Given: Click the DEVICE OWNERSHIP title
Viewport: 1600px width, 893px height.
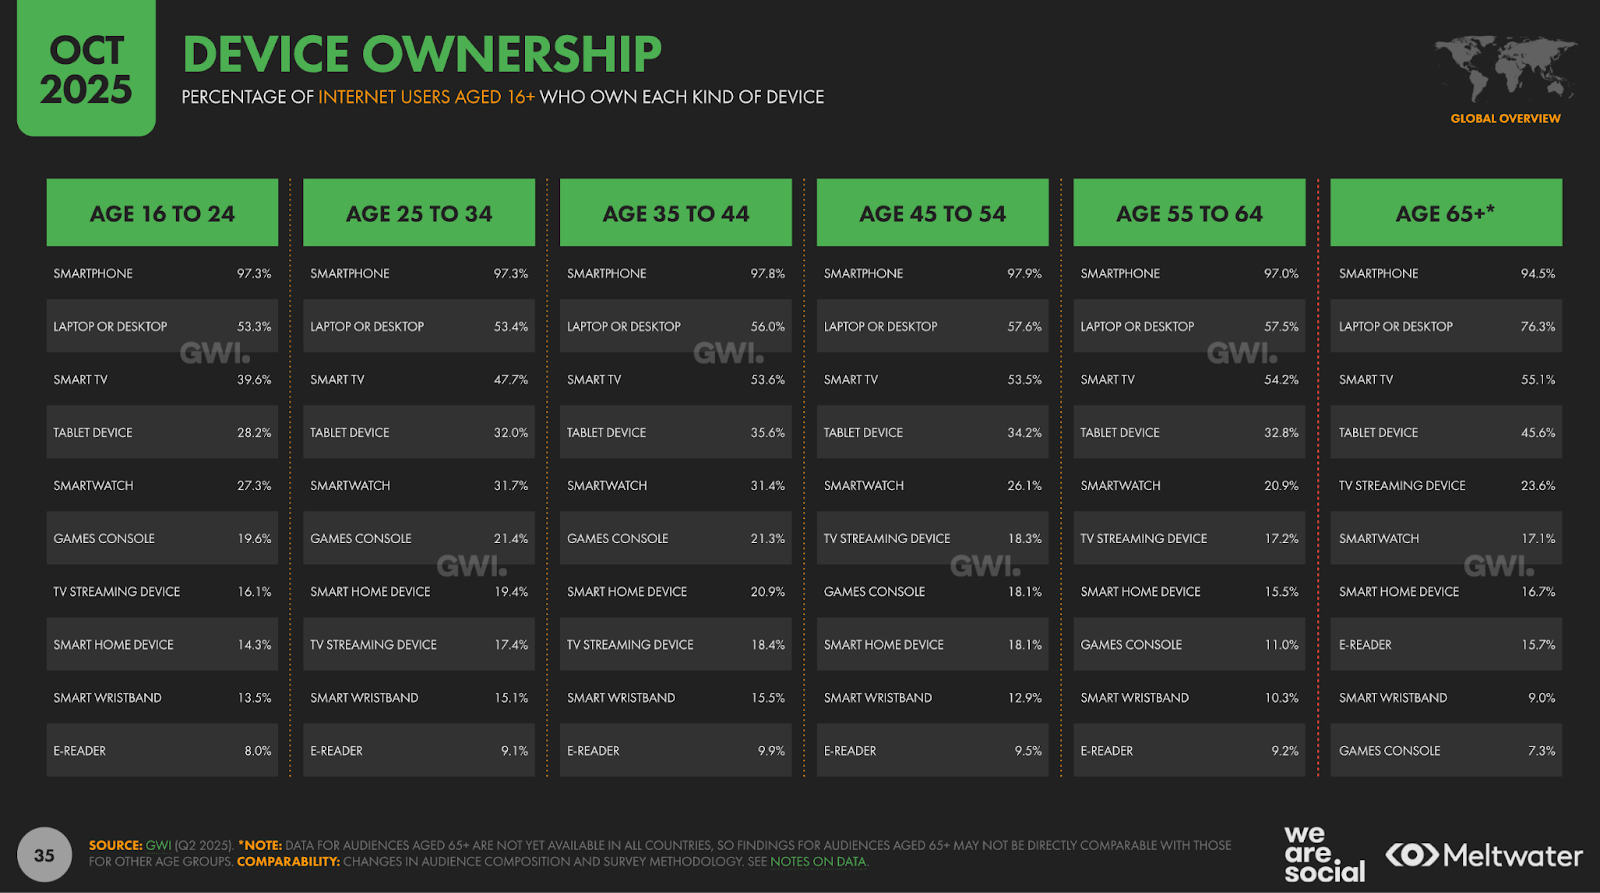Looking at the screenshot, I should (x=421, y=54).
